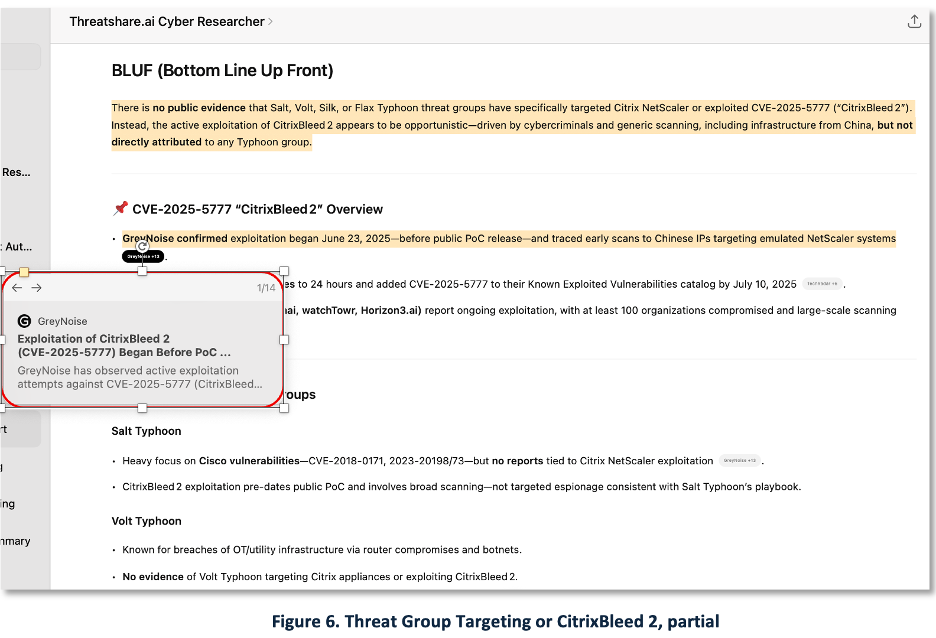Go to next citation with forward arrow
This screenshot has width=936, height=638.
point(36,288)
